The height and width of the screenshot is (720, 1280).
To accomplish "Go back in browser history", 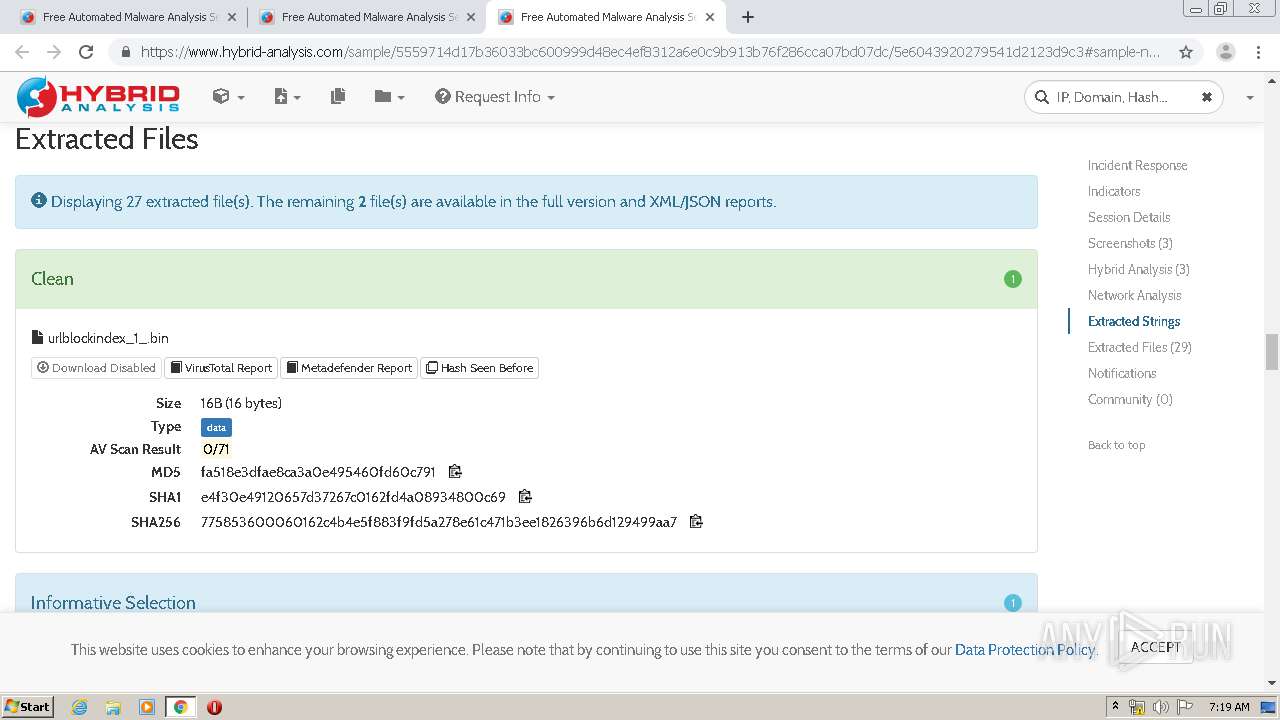I will click(x=22, y=52).
